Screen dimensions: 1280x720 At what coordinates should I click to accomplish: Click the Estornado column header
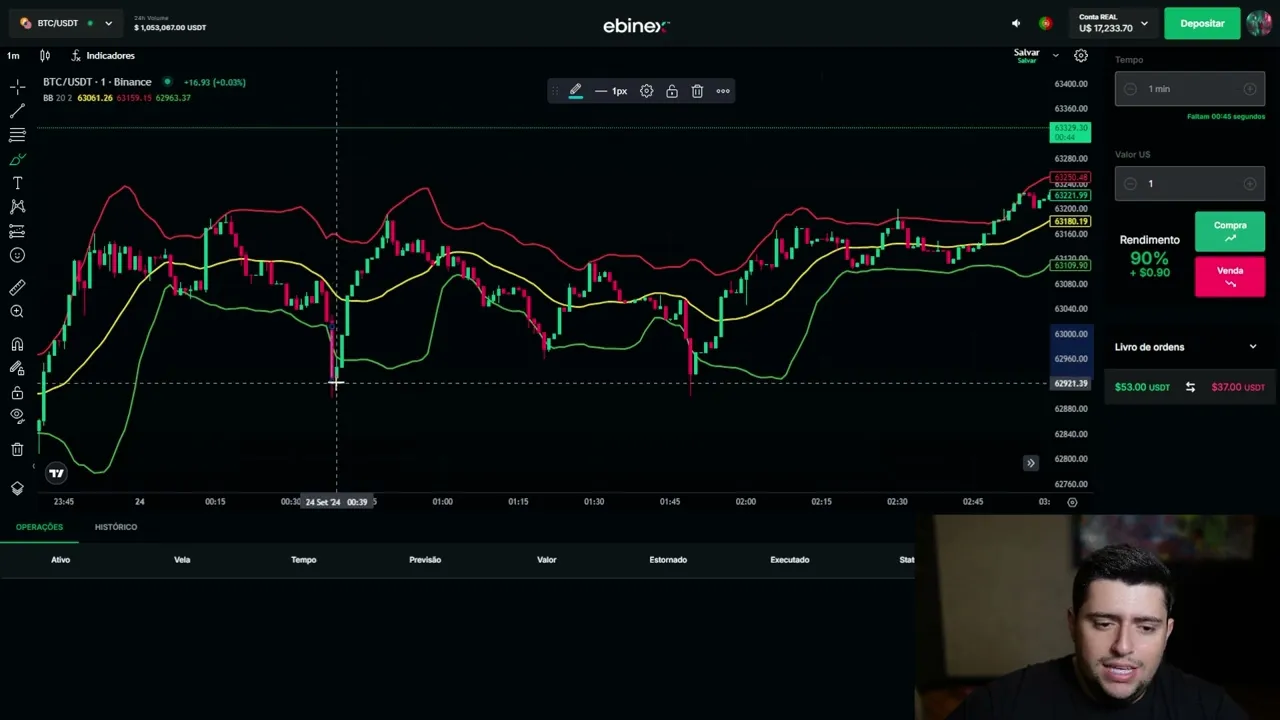point(668,560)
